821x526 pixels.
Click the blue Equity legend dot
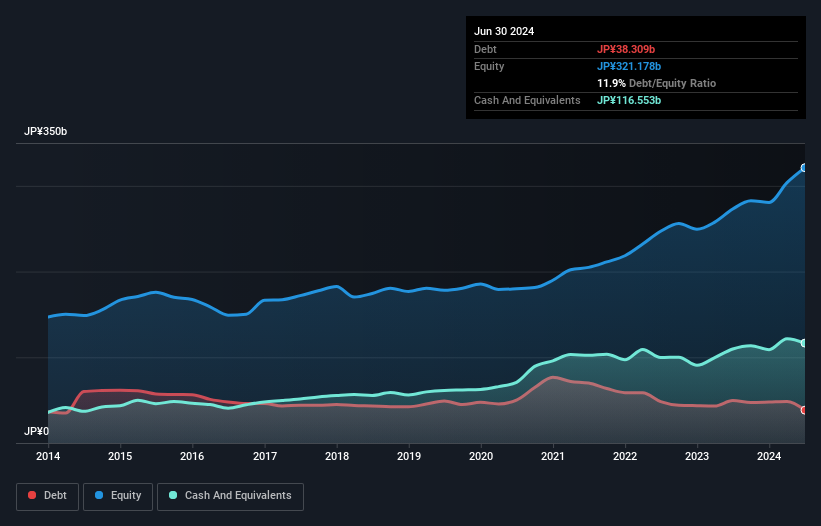pos(101,496)
